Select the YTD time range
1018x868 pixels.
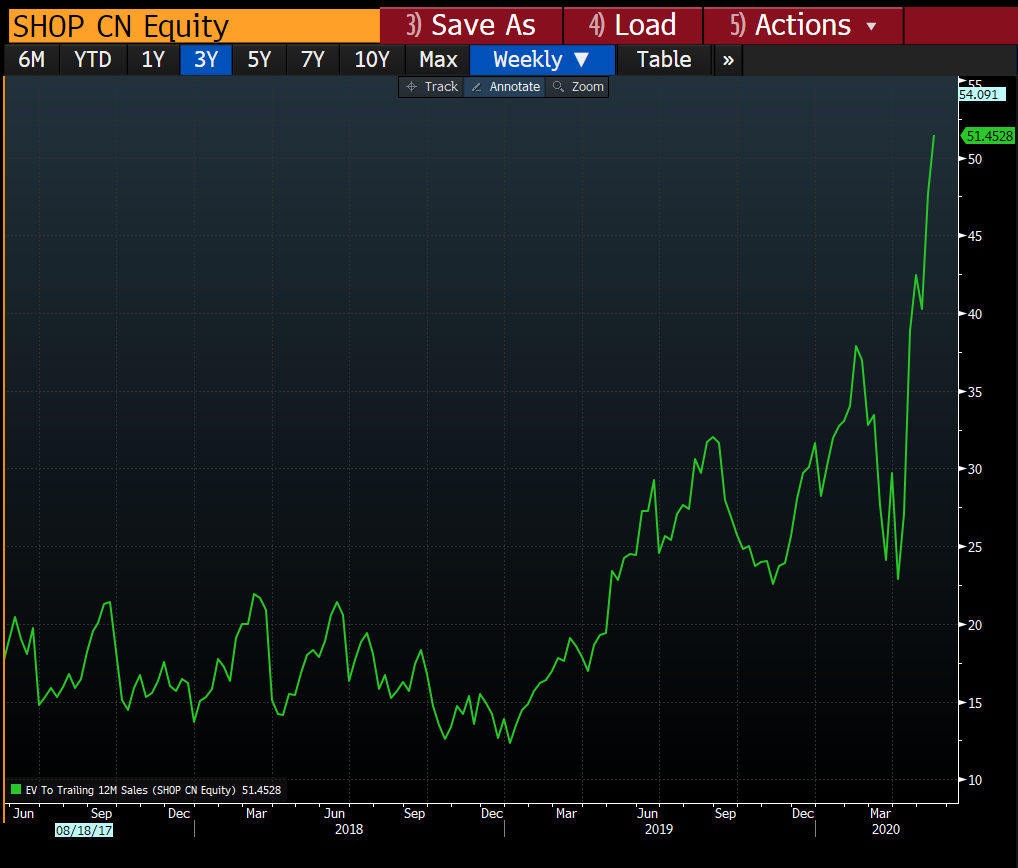pos(93,60)
